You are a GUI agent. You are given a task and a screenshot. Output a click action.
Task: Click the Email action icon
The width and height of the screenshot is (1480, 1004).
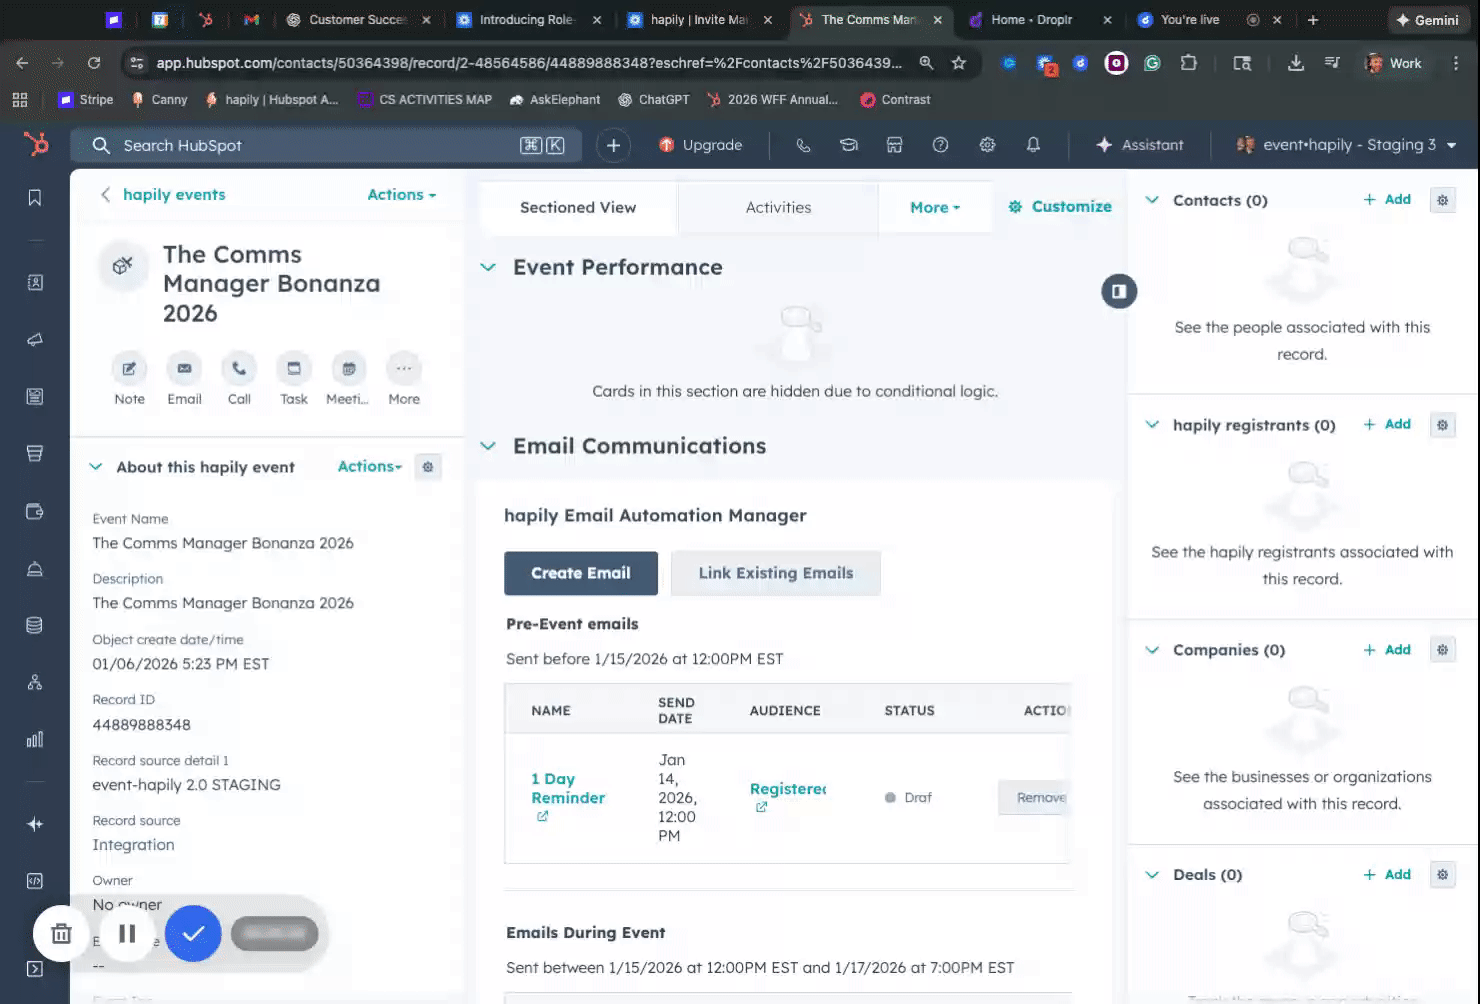pyautogui.click(x=184, y=369)
